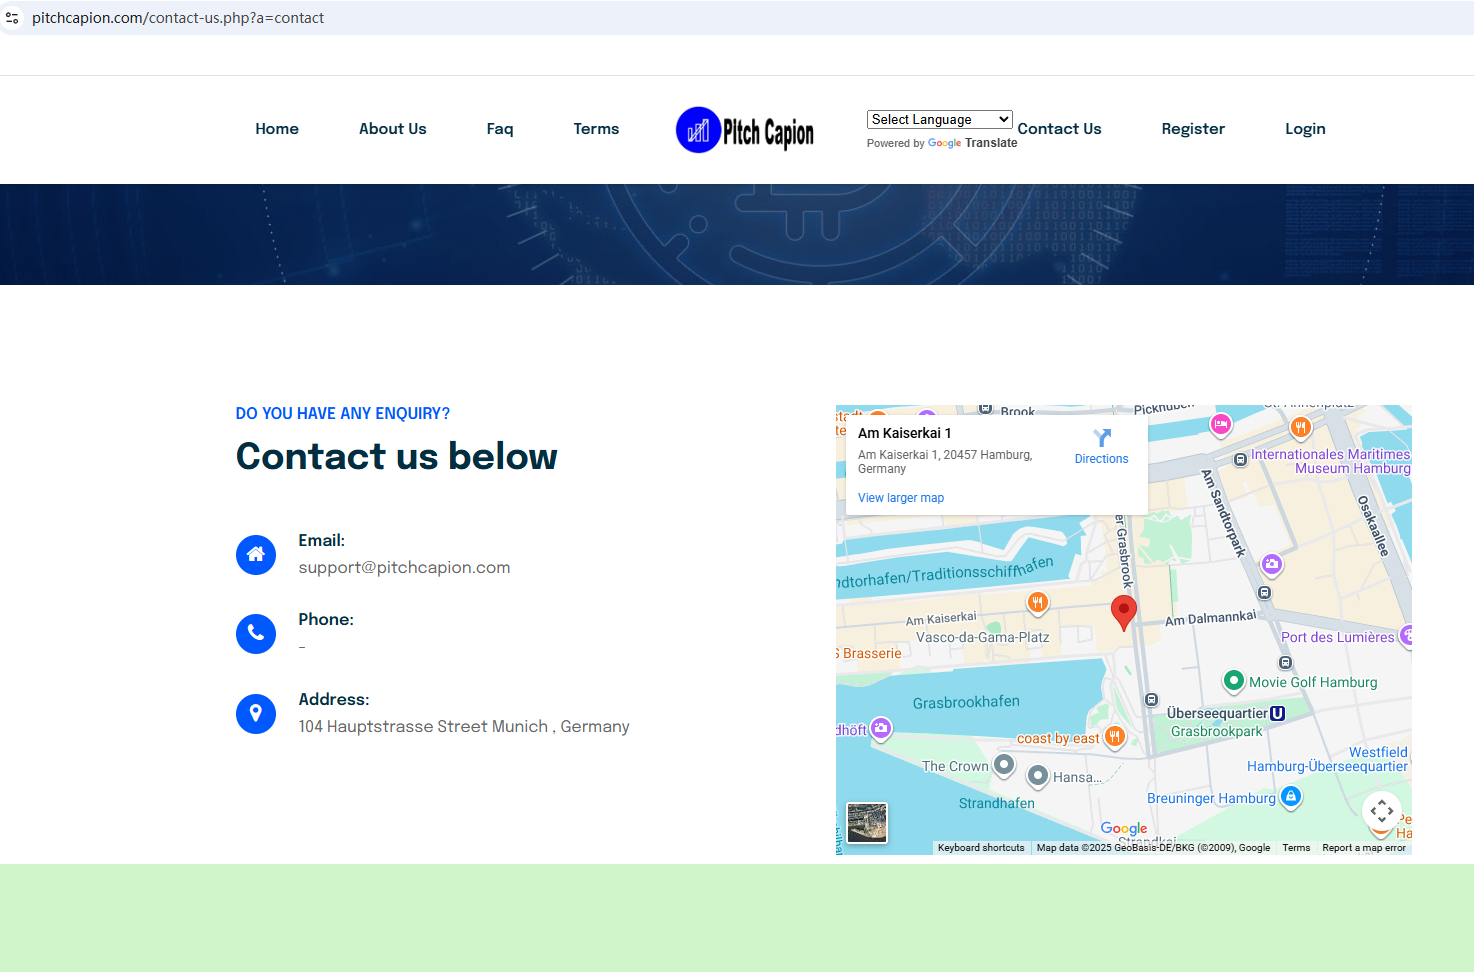Screen dimensions: 1474x972
Task: Click the Login link
Action: click(1305, 129)
